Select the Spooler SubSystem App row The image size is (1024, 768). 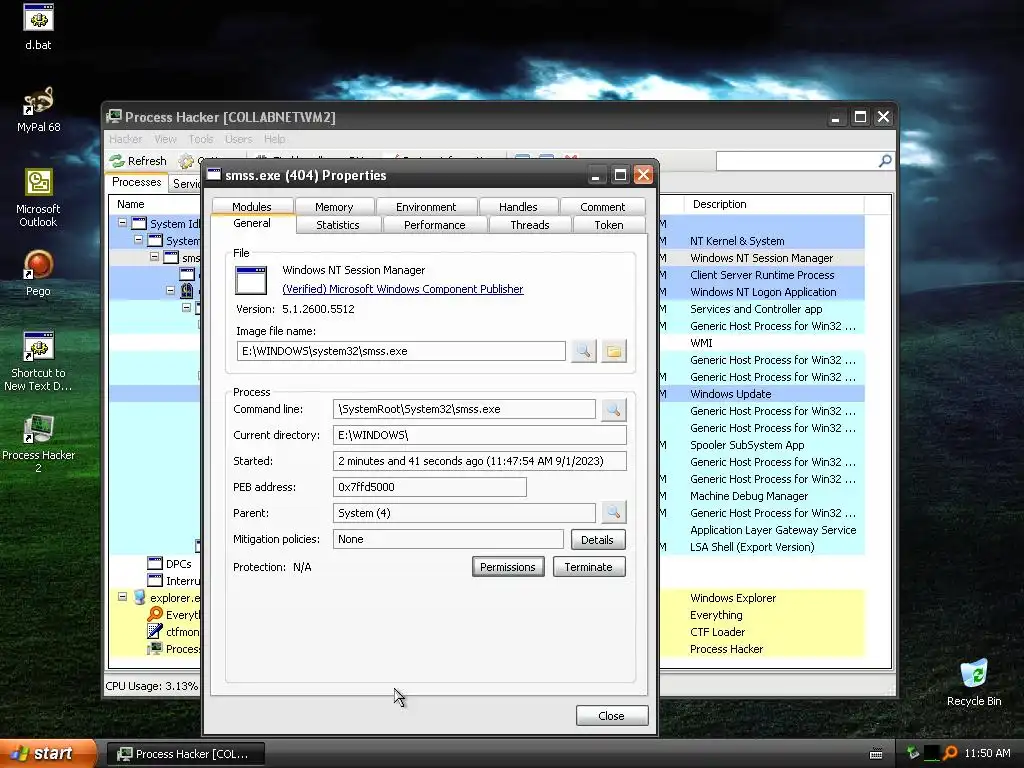(x=761, y=445)
